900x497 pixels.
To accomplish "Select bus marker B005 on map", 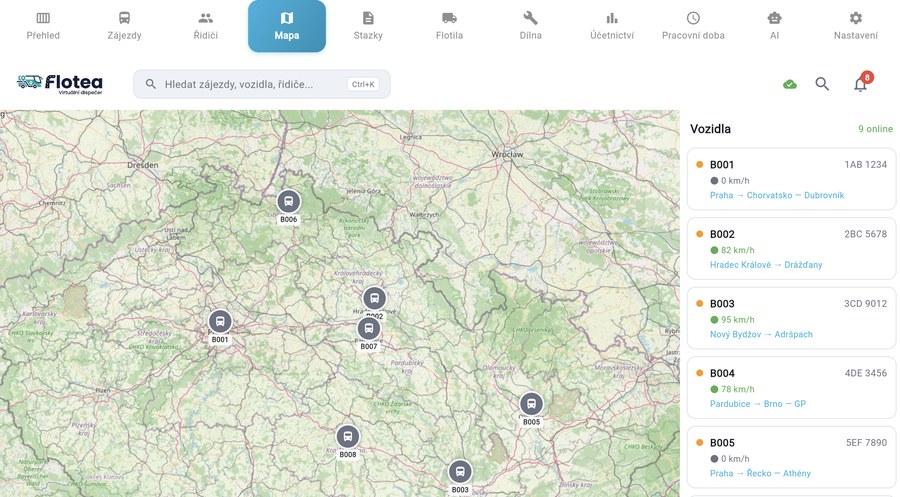I will coord(532,404).
